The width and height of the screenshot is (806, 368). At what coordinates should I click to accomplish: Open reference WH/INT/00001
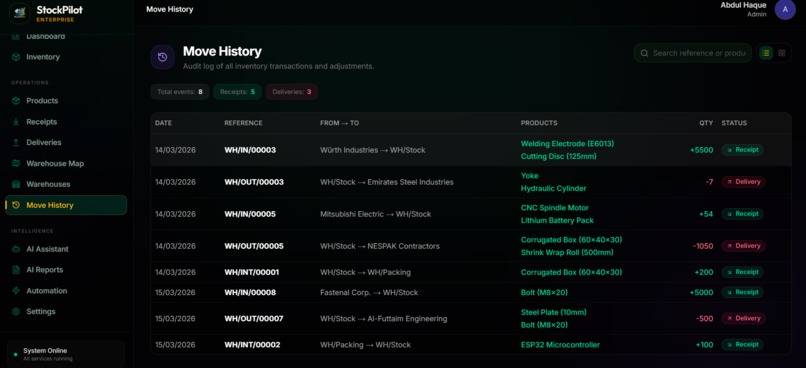[x=252, y=272]
